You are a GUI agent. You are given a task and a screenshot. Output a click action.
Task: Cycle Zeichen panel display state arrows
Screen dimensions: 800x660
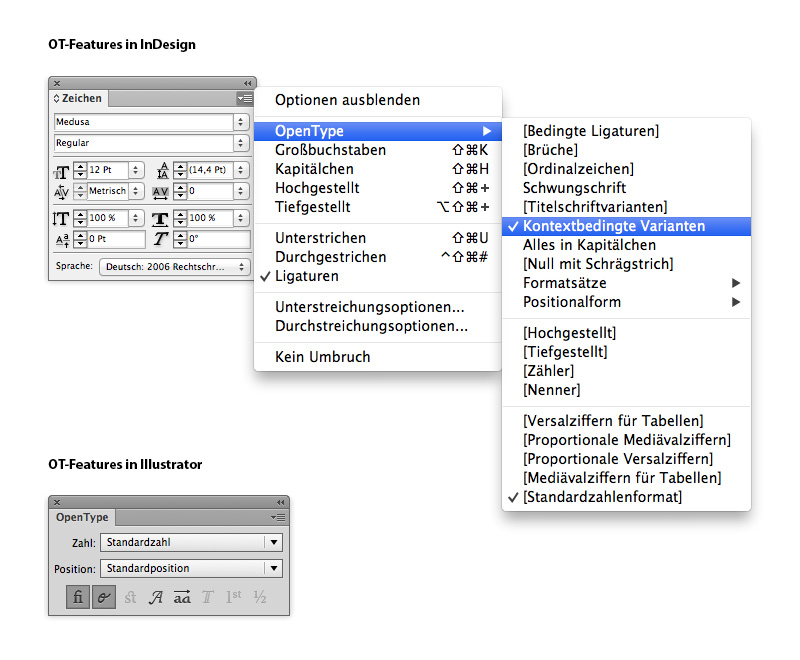(x=56, y=98)
